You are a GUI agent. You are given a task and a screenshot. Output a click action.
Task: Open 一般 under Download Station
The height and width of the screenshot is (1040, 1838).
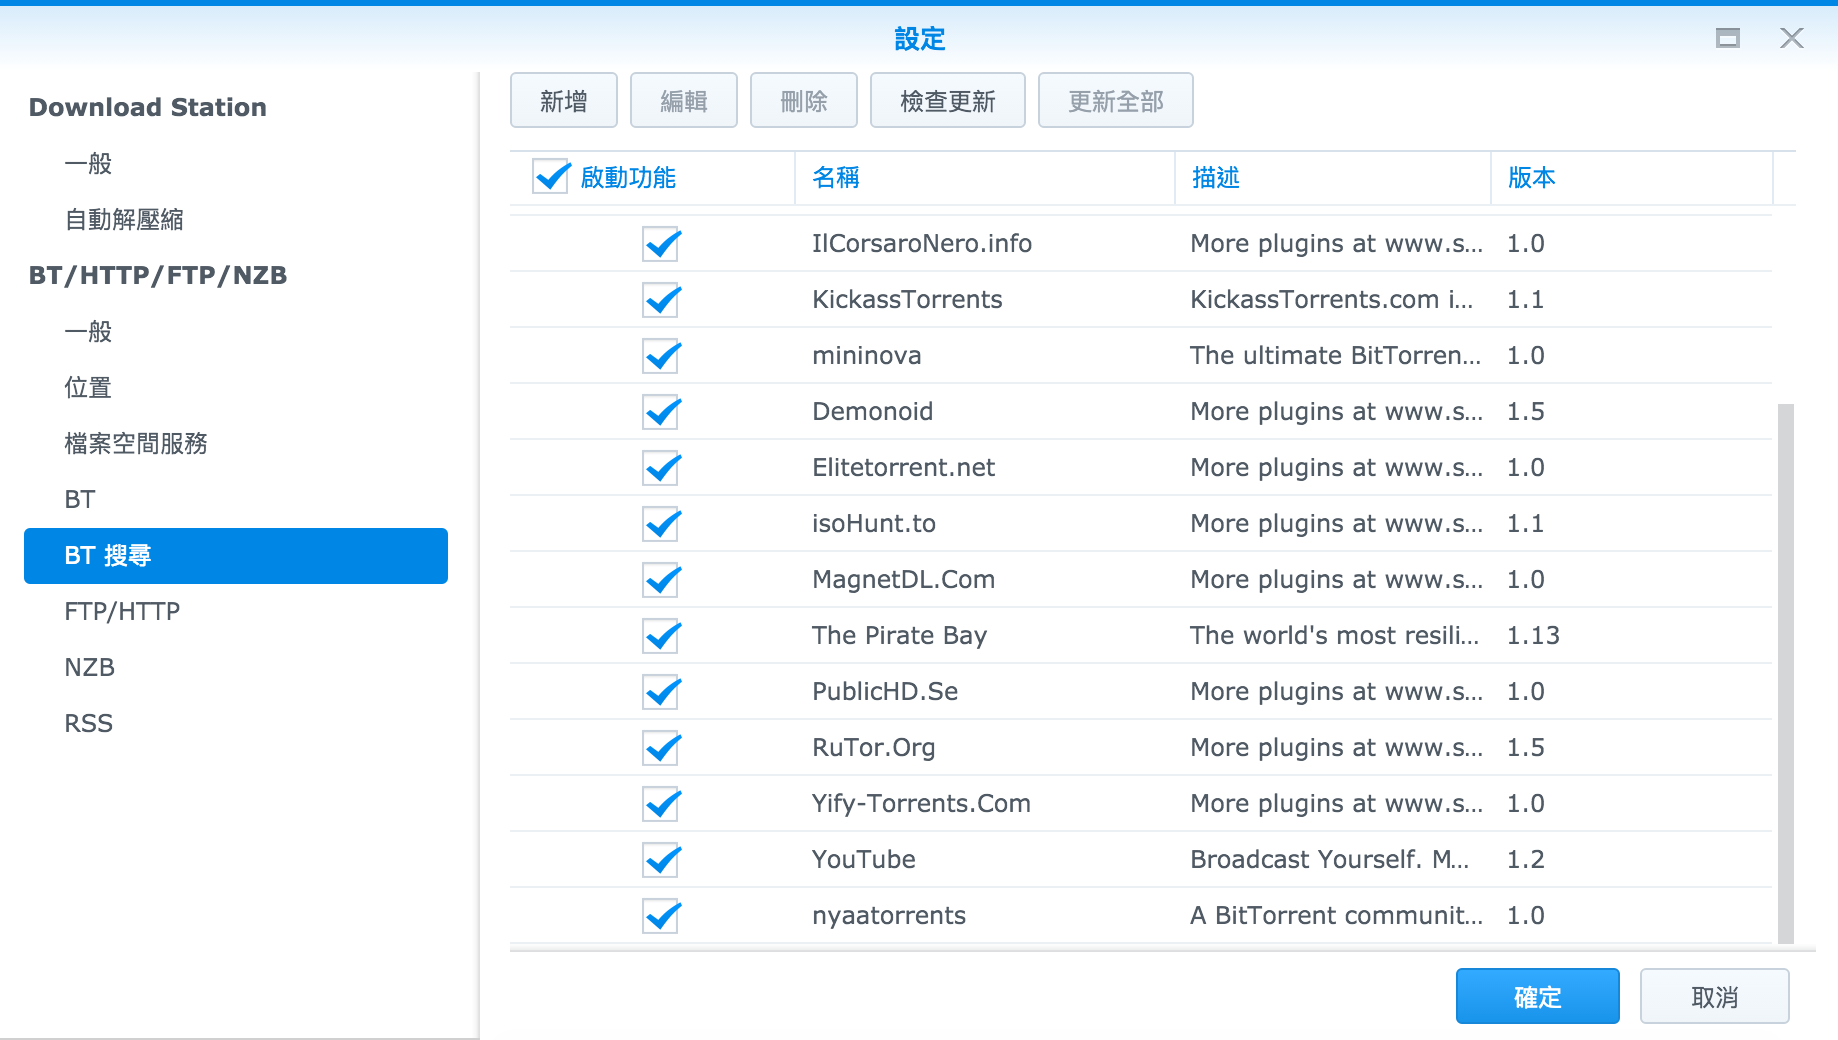coord(236,163)
